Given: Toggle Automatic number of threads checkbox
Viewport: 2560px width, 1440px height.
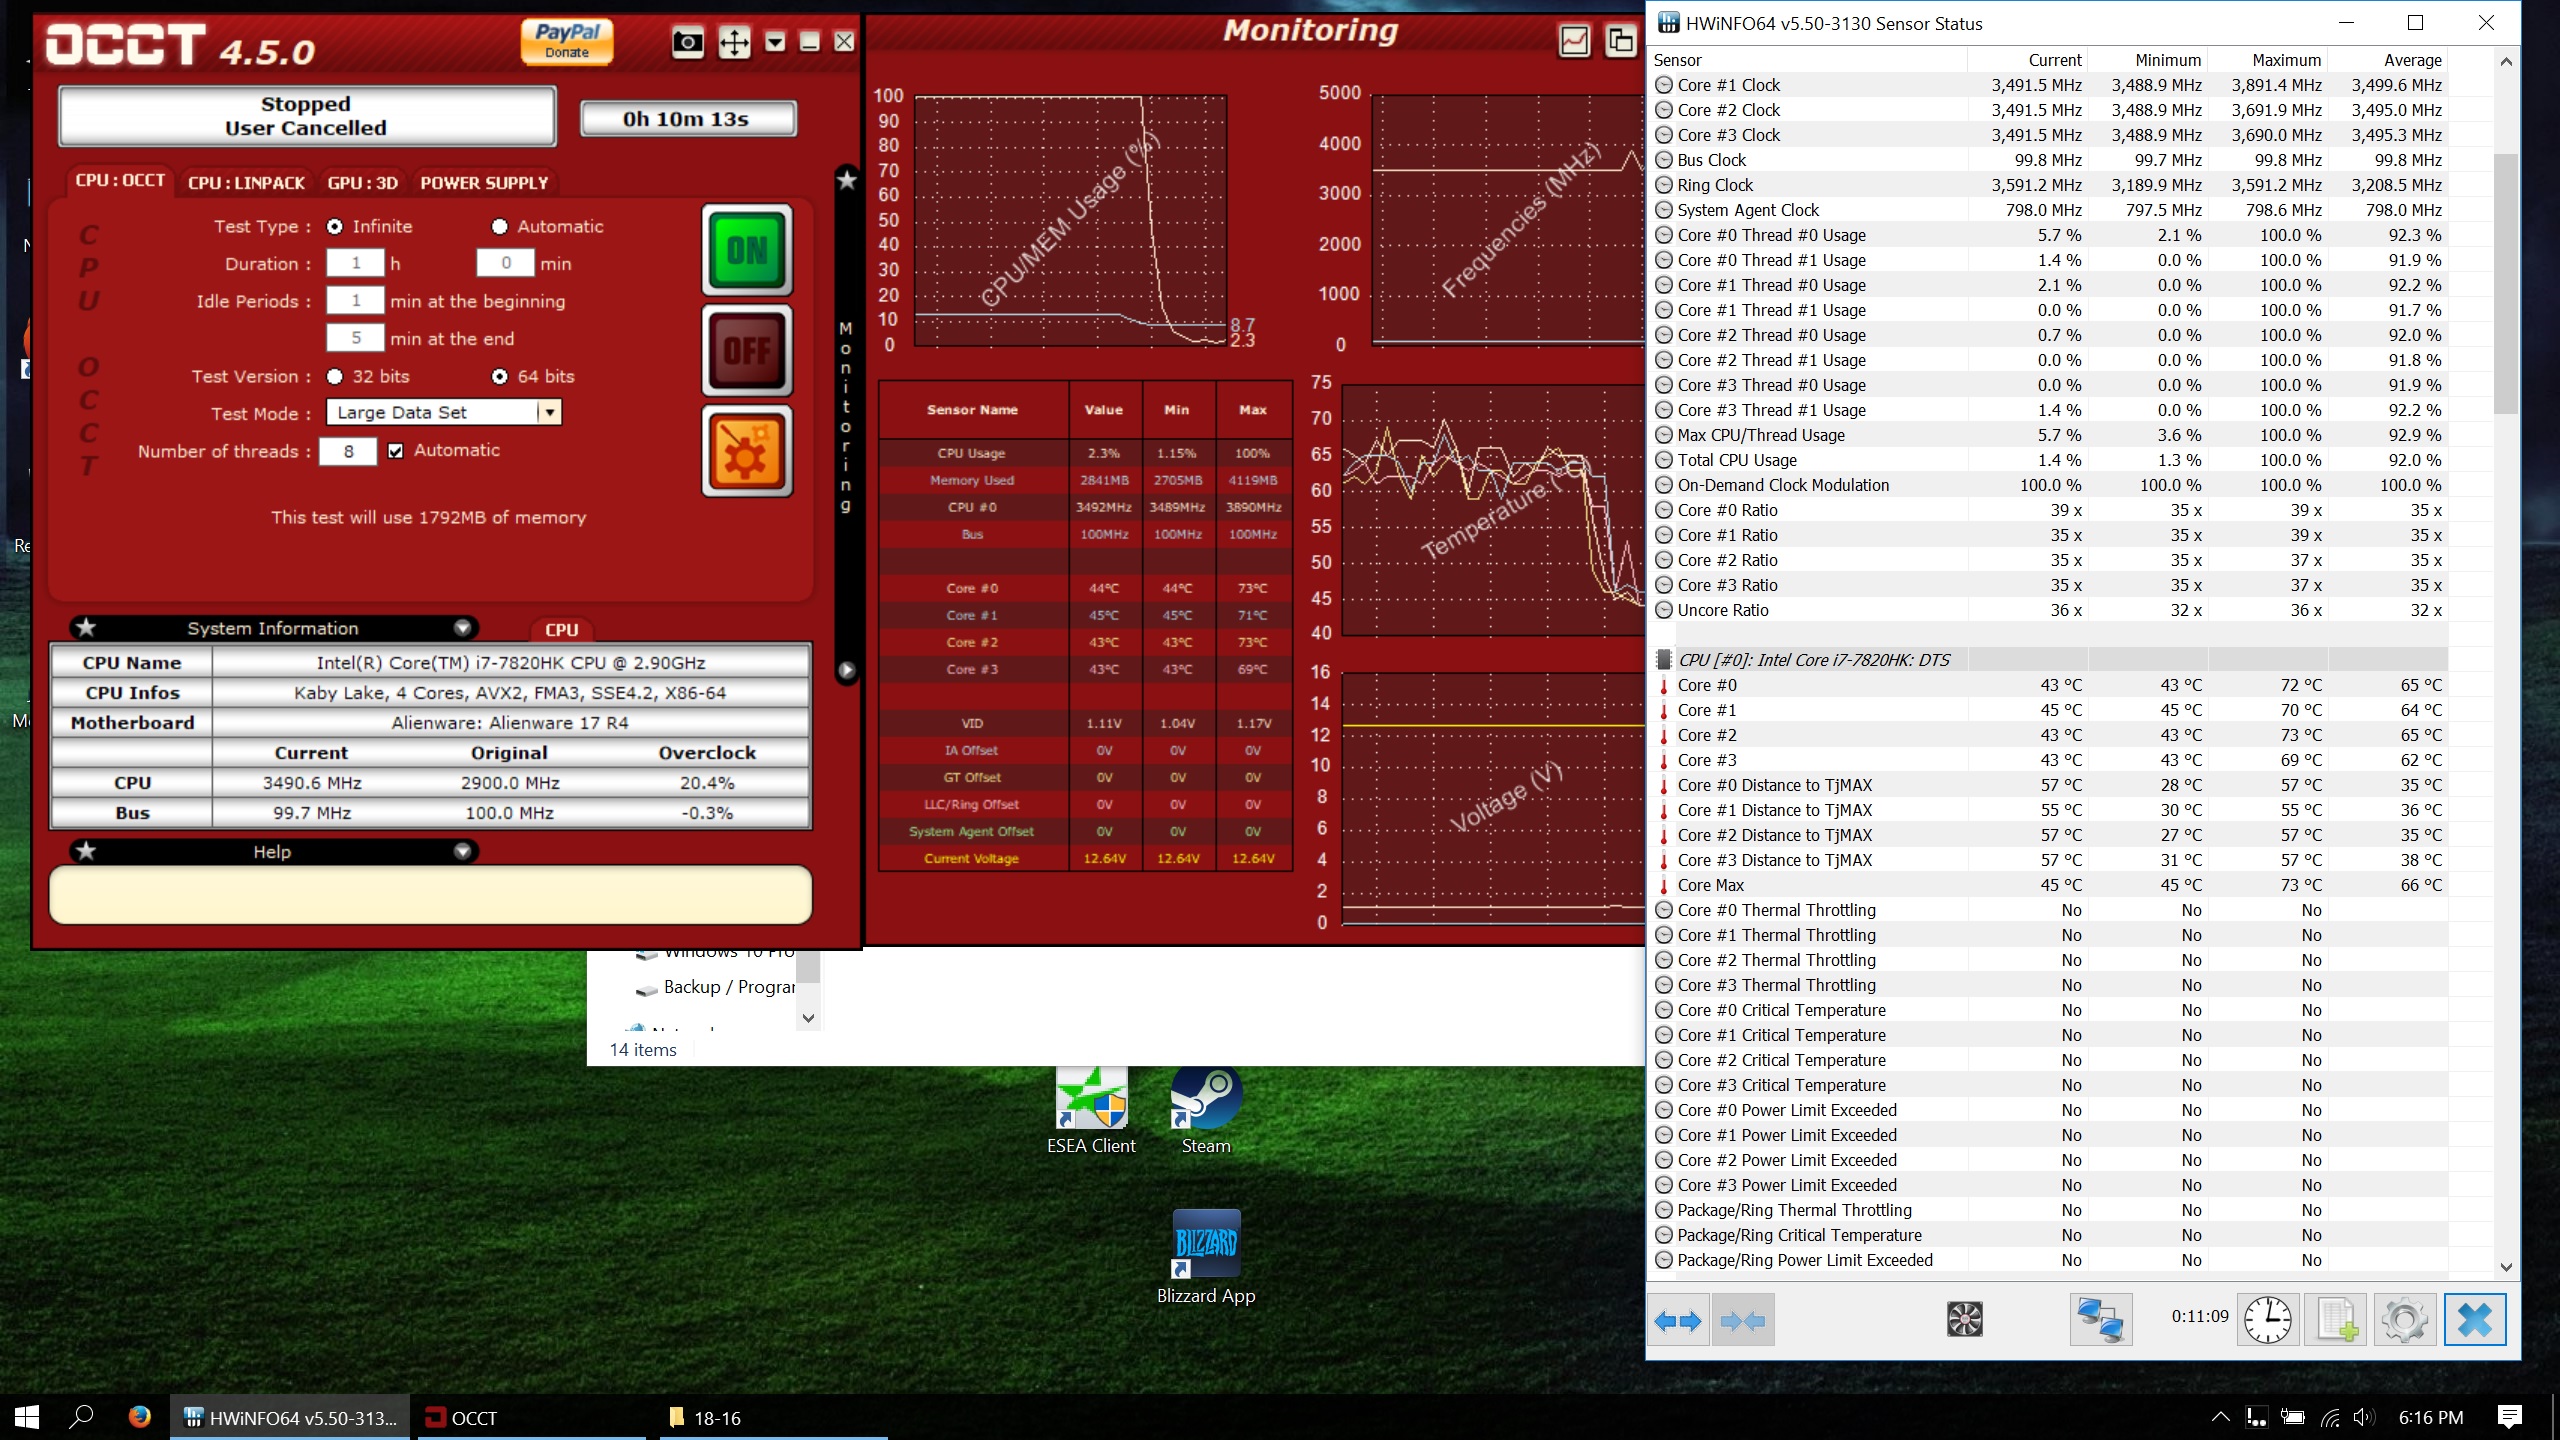Looking at the screenshot, I should [396, 451].
